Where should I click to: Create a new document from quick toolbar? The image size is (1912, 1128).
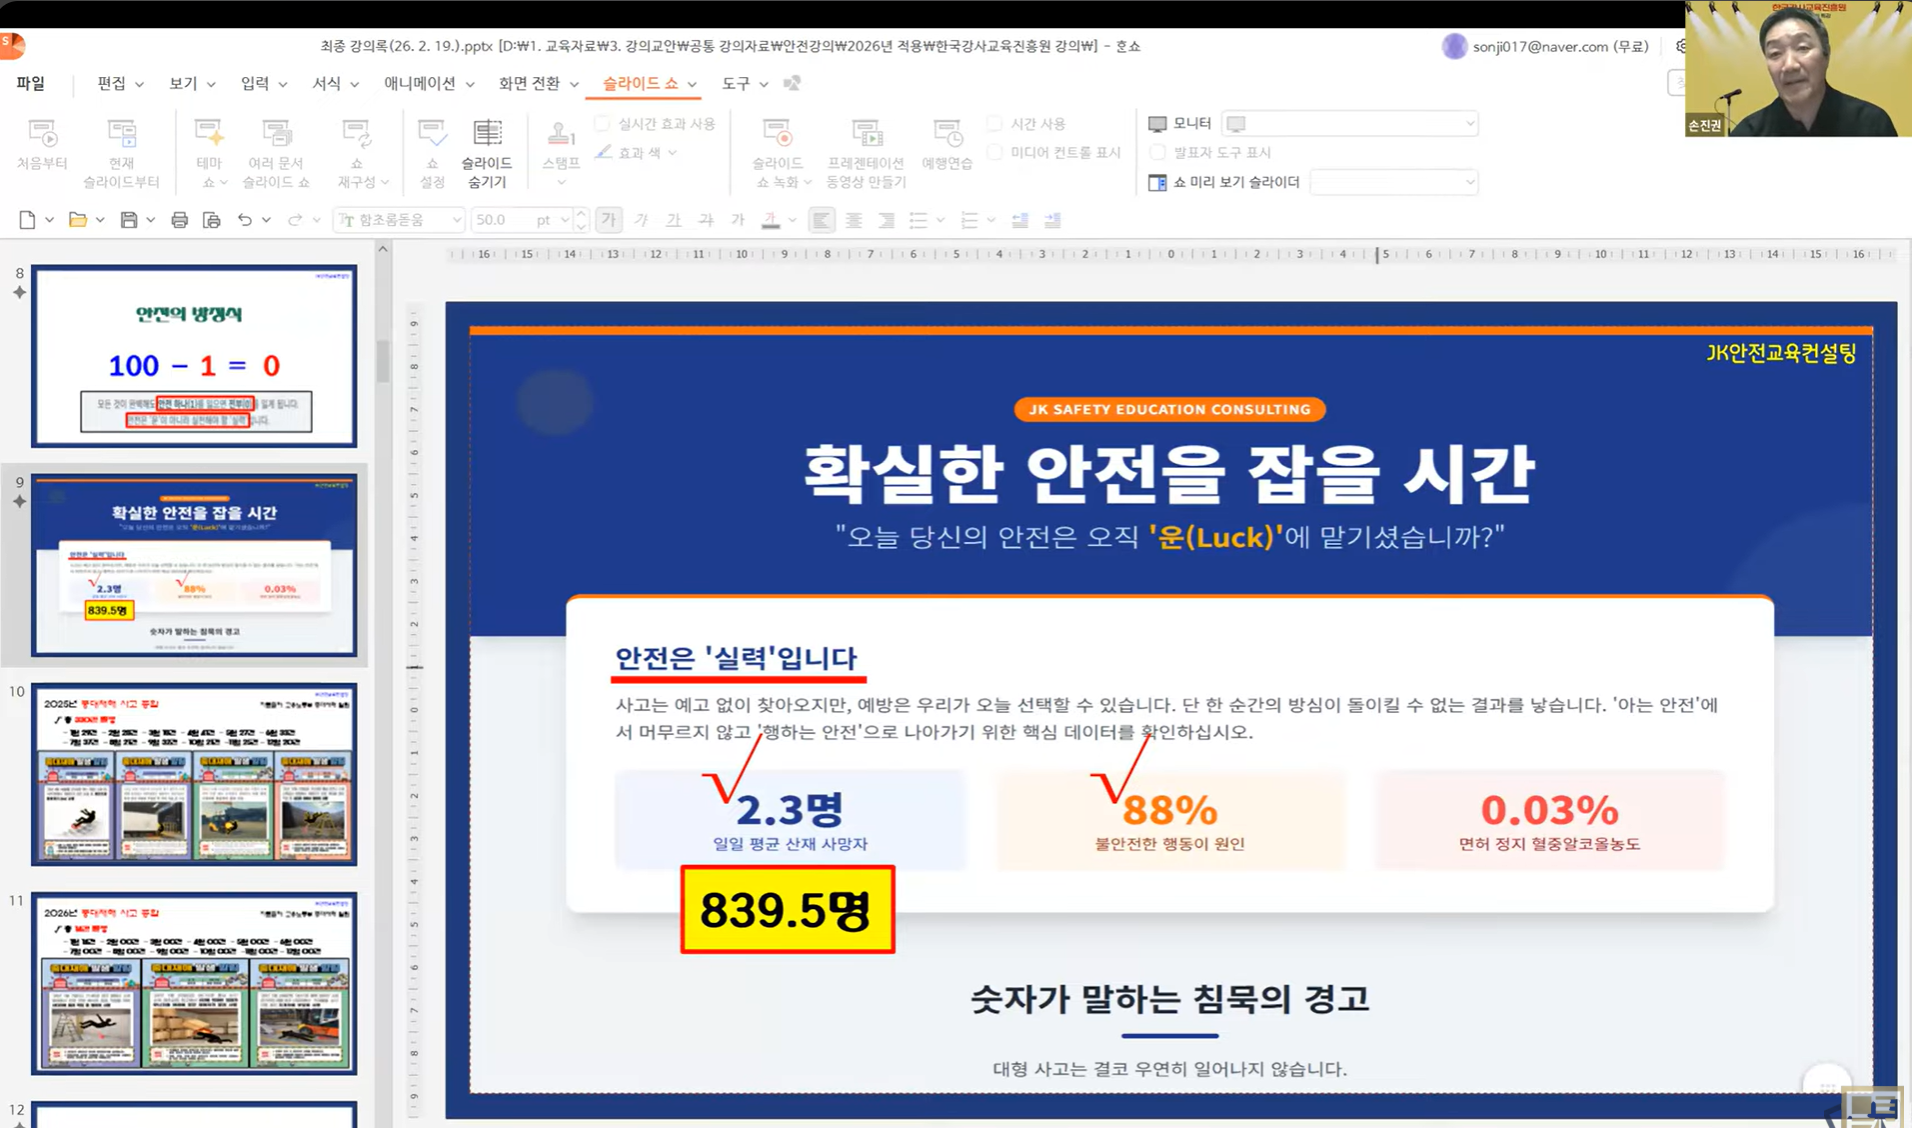(27, 220)
